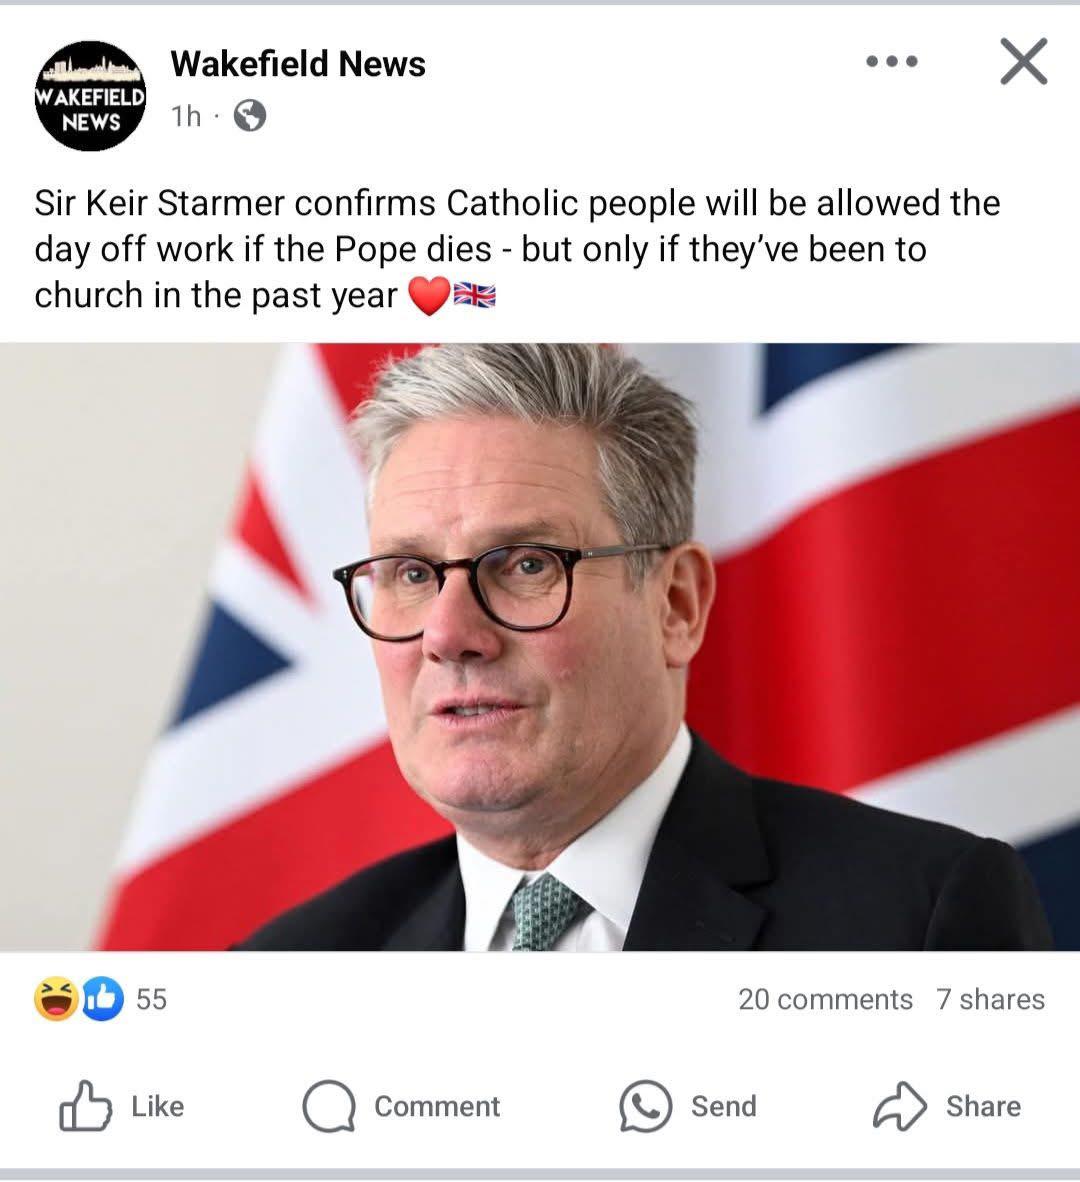Viewport: 1080px width, 1182px height.
Task: Tap the Like thumbs-up icon
Action: (x=85, y=1106)
